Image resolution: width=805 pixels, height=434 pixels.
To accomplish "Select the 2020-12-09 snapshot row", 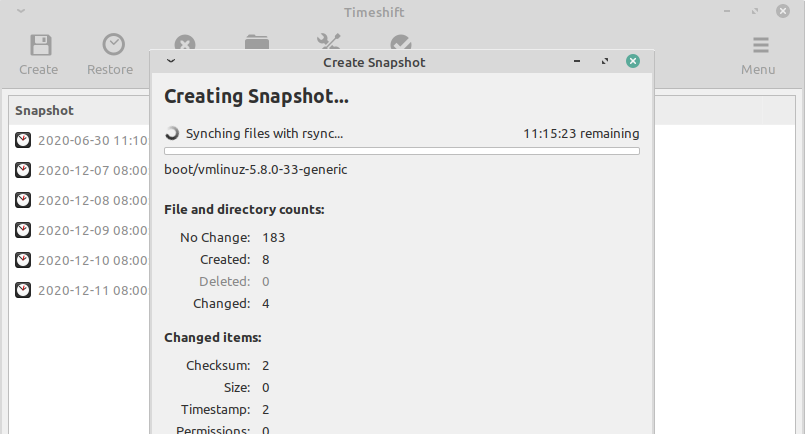I will click(x=92, y=230).
